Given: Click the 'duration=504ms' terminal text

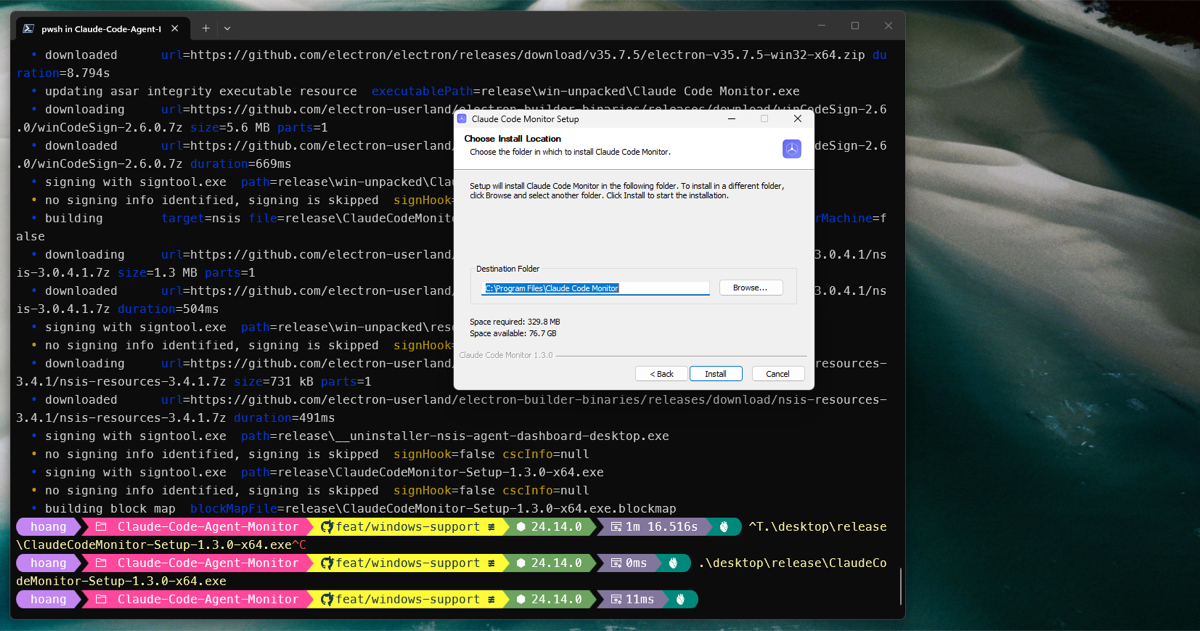Looking at the screenshot, I should (168, 309).
